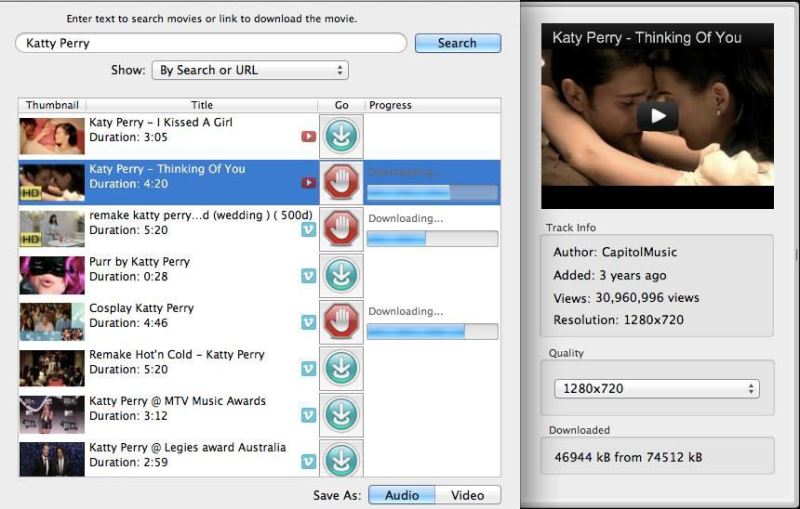Stop downloading Katy Perry - Thinking Of You
800x509 pixels.
(x=341, y=183)
